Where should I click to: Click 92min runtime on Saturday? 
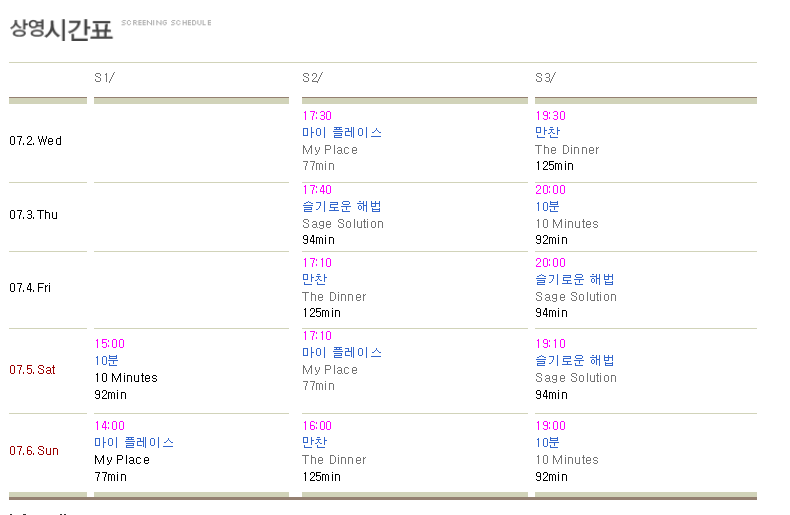pyautogui.click(x=110, y=395)
